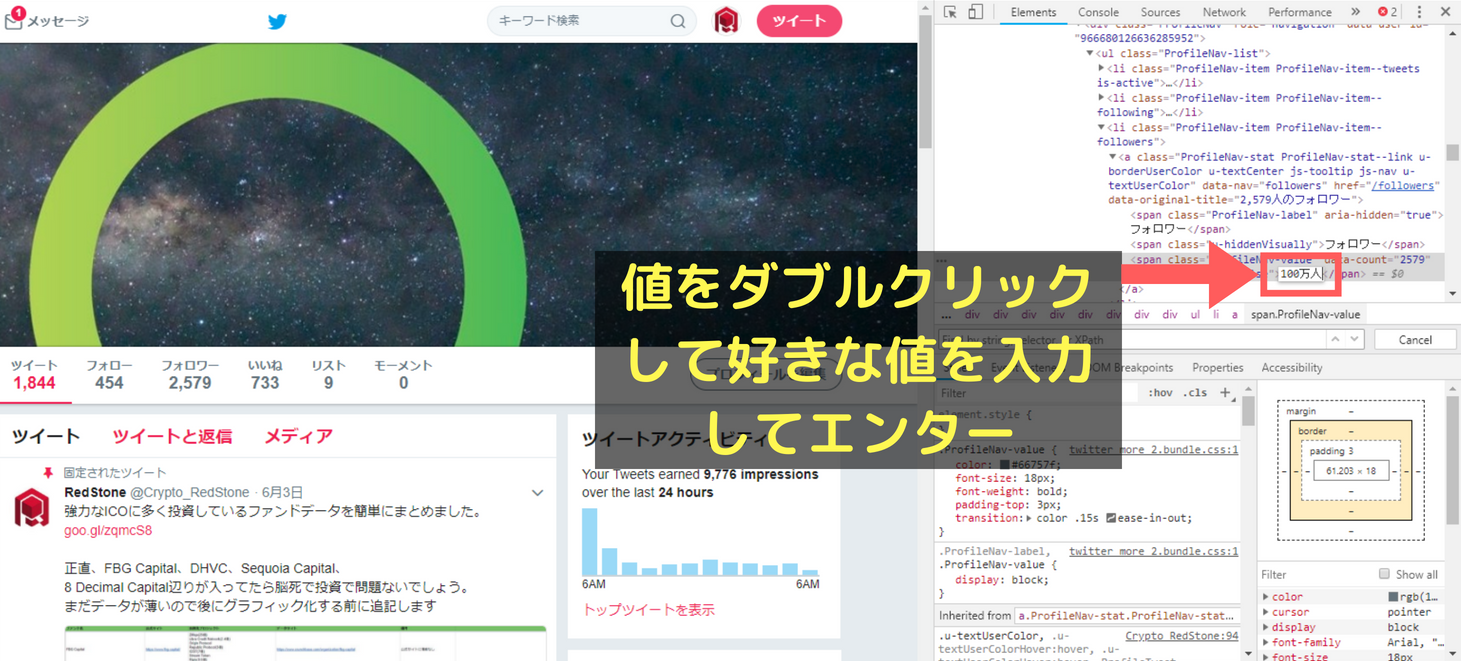Toggle the .cls class editor
This screenshot has height=661, width=1461.
coord(1194,393)
